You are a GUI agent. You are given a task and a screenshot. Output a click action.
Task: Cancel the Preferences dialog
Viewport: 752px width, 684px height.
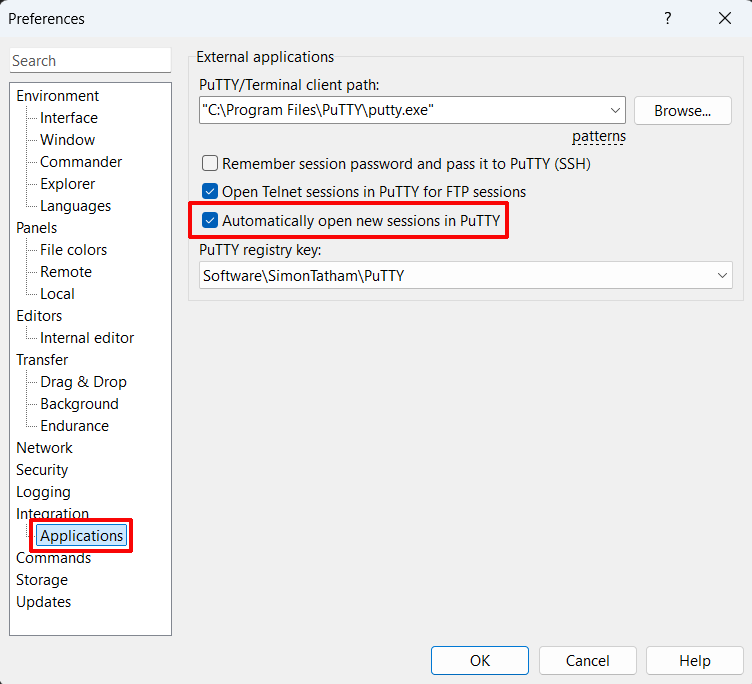587,660
